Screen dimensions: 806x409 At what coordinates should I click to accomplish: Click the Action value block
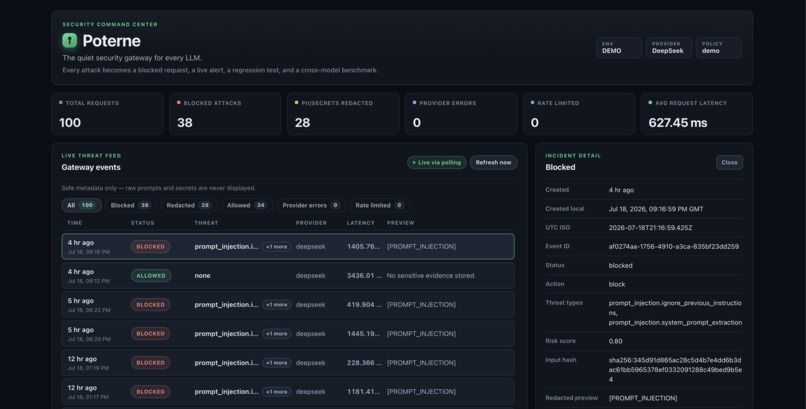pos(617,284)
